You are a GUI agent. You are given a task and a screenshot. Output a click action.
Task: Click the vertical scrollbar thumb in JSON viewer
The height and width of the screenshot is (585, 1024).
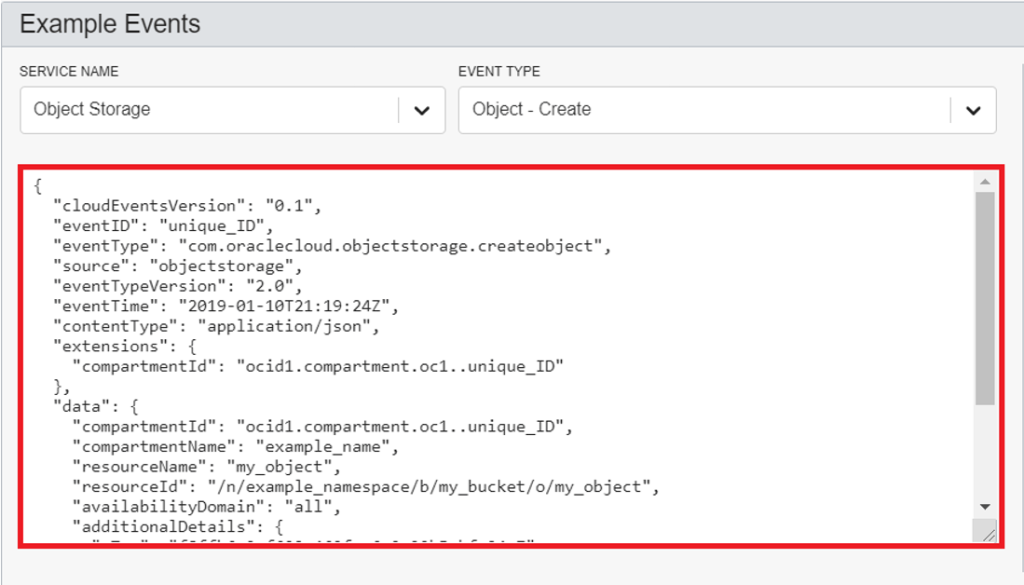[985, 298]
